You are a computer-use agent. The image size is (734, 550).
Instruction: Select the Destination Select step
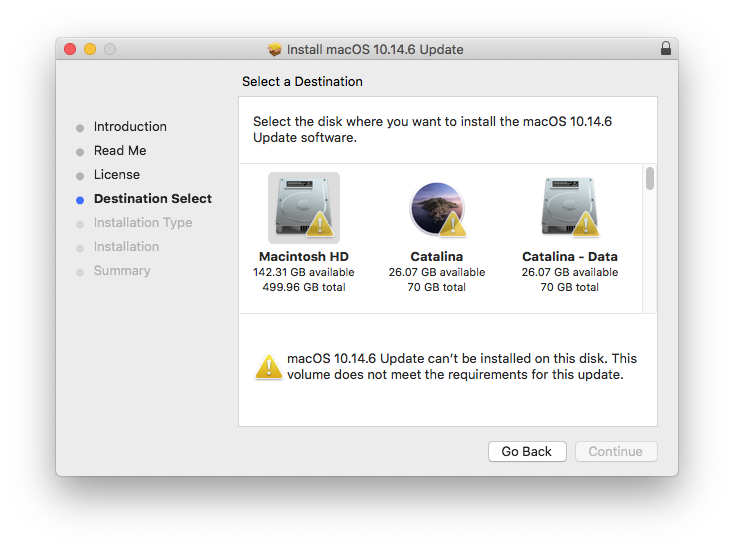153,198
